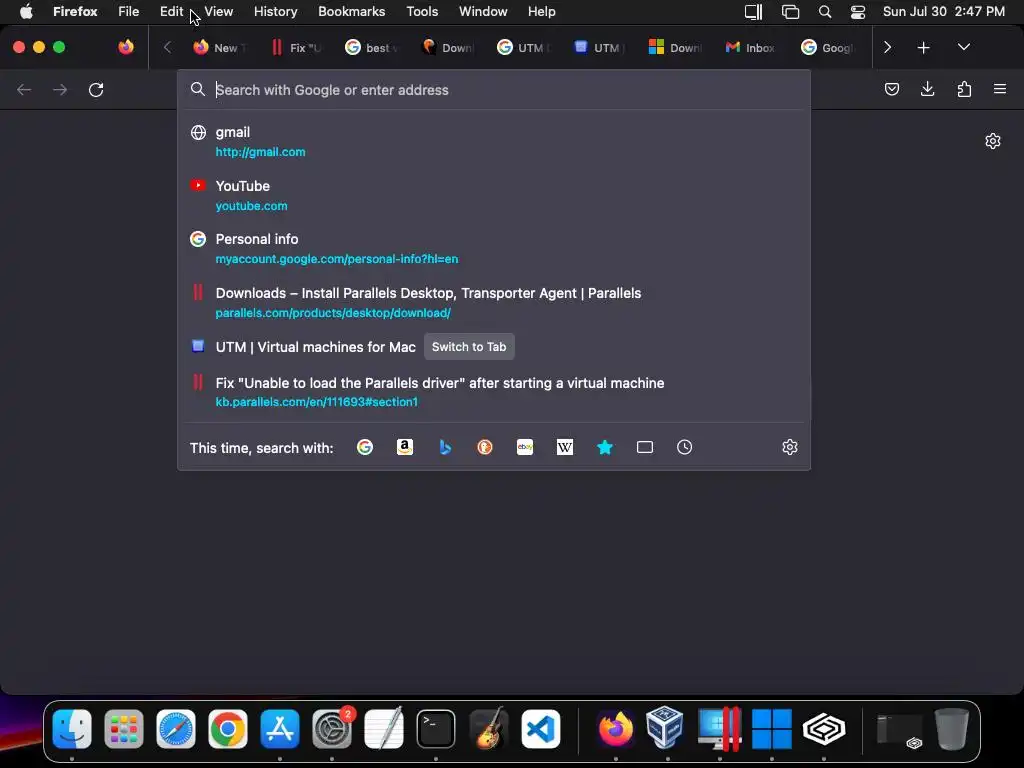
Task: Focus the Search with Google address field
Action: 494,90
